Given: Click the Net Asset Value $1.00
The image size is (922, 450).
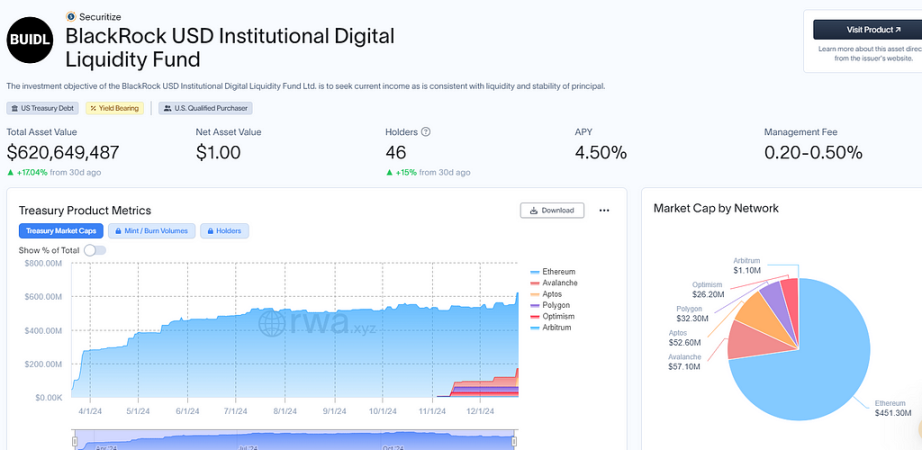Looking at the screenshot, I should (x=218, y=153).
